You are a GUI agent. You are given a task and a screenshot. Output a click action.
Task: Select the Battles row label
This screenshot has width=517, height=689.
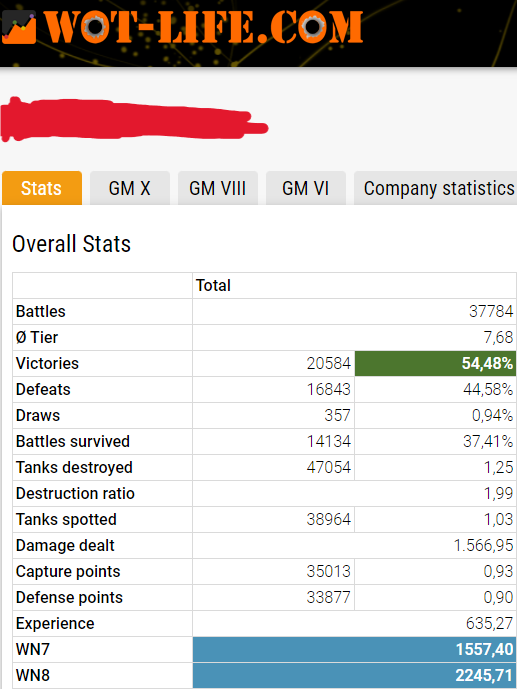(x=40, y=312)
